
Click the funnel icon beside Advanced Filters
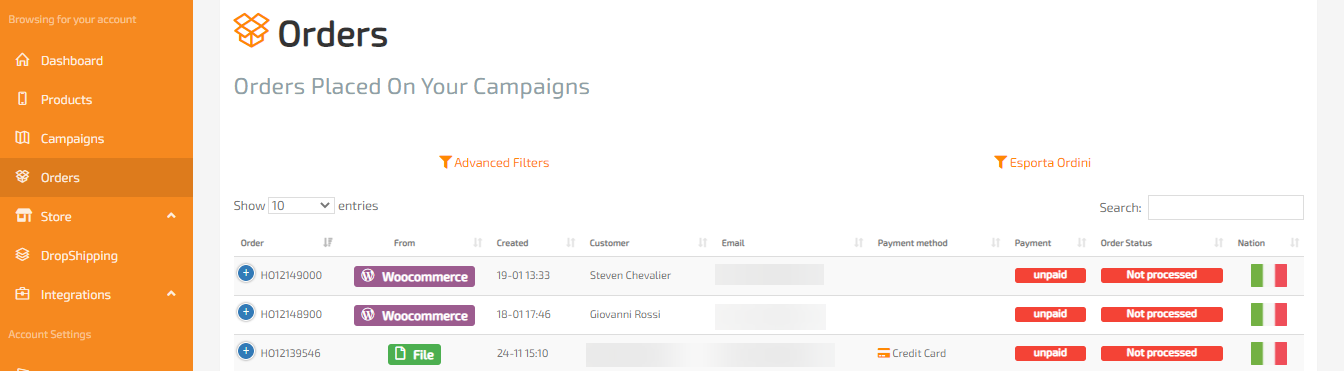point(446,162)
